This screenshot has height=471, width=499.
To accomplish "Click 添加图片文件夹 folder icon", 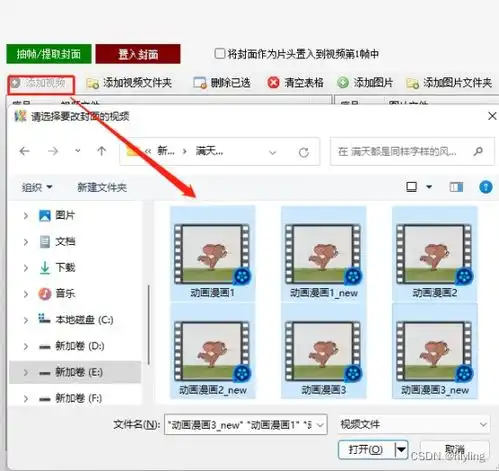I will coord(413,83).
